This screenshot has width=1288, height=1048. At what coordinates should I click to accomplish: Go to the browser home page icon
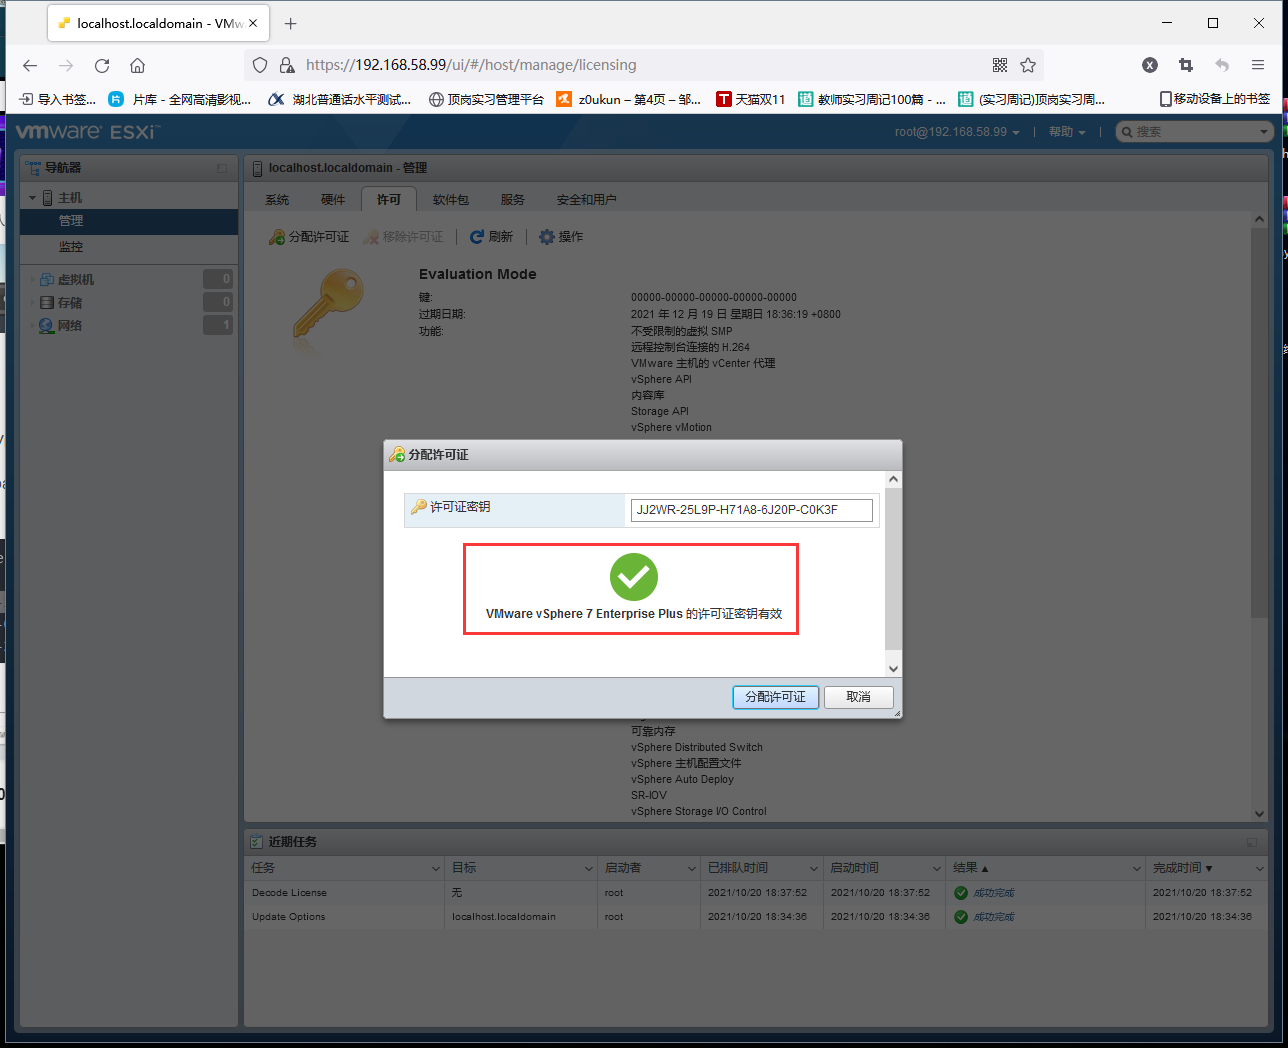point(138,65)
